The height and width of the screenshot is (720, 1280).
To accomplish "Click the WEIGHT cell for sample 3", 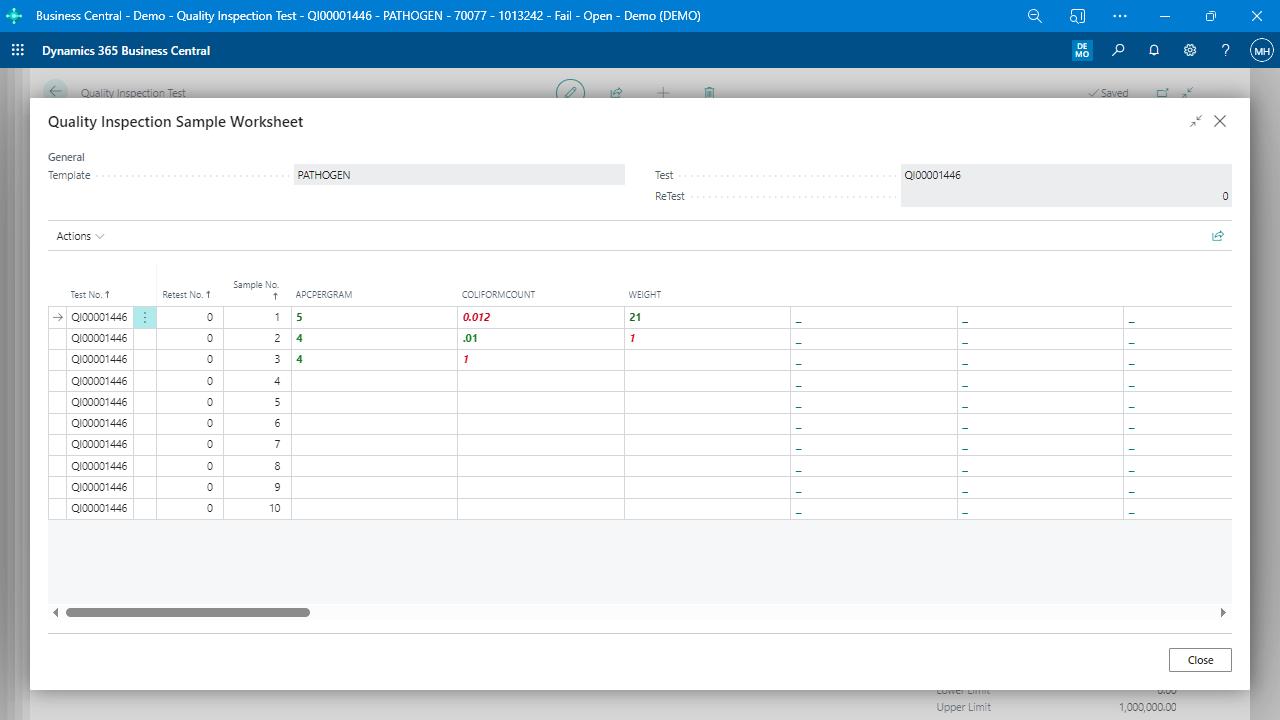I will (x=707, y=359).
